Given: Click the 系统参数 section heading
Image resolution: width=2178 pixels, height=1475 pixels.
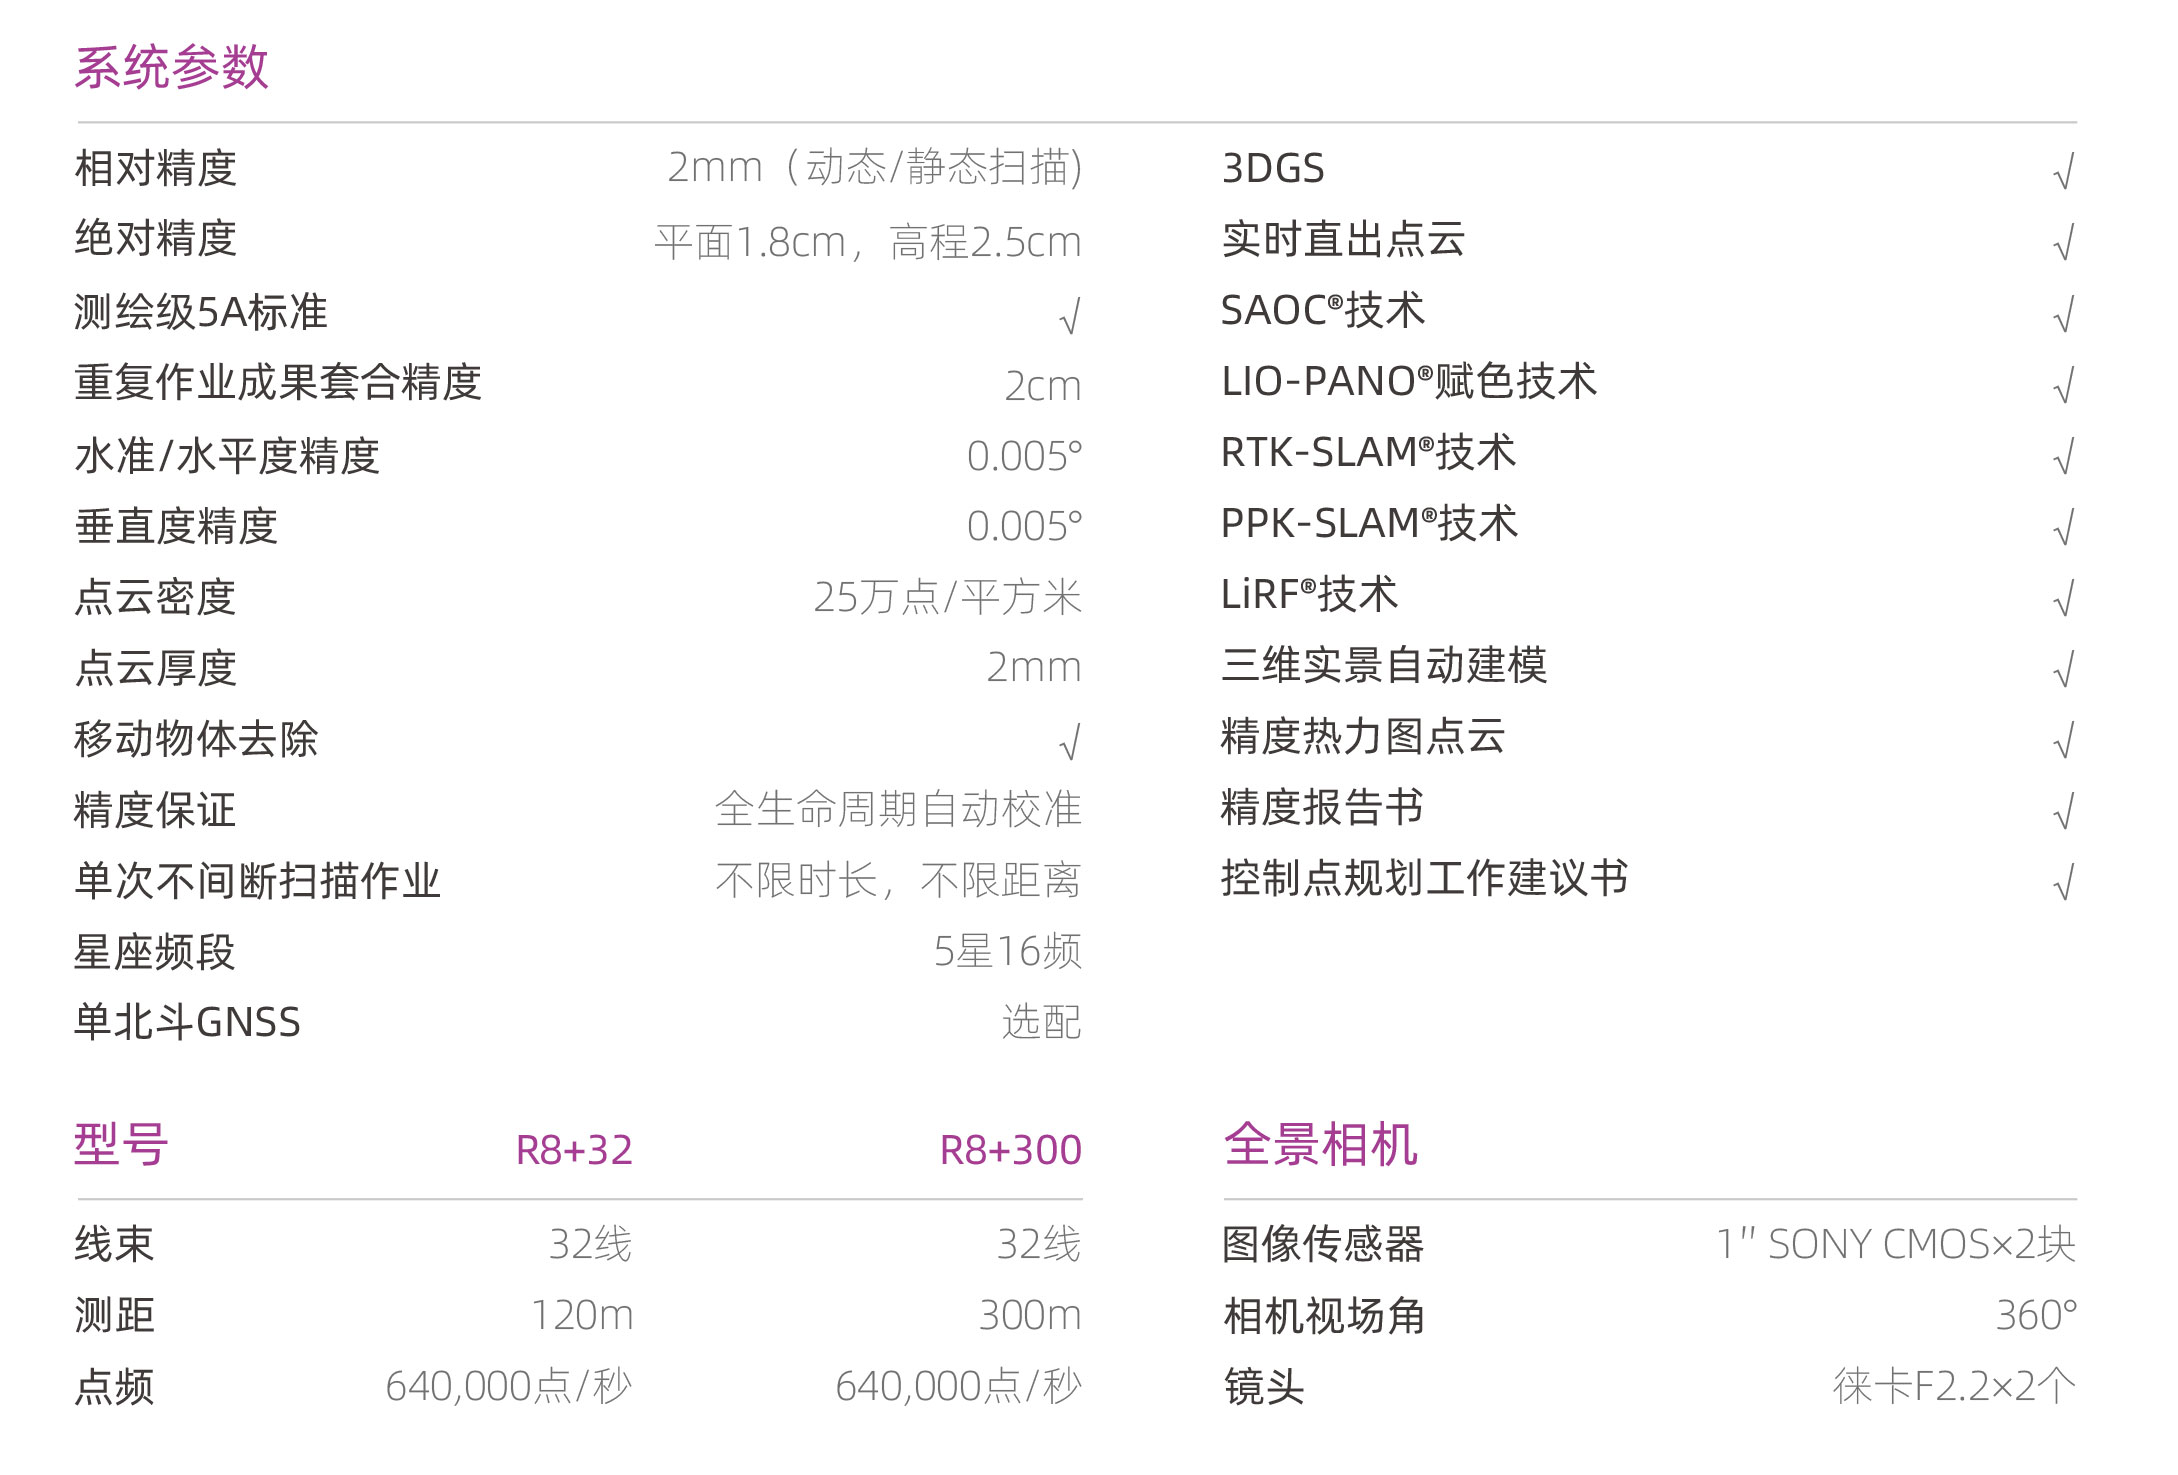Looking at the screenshot, I should 172,68.
